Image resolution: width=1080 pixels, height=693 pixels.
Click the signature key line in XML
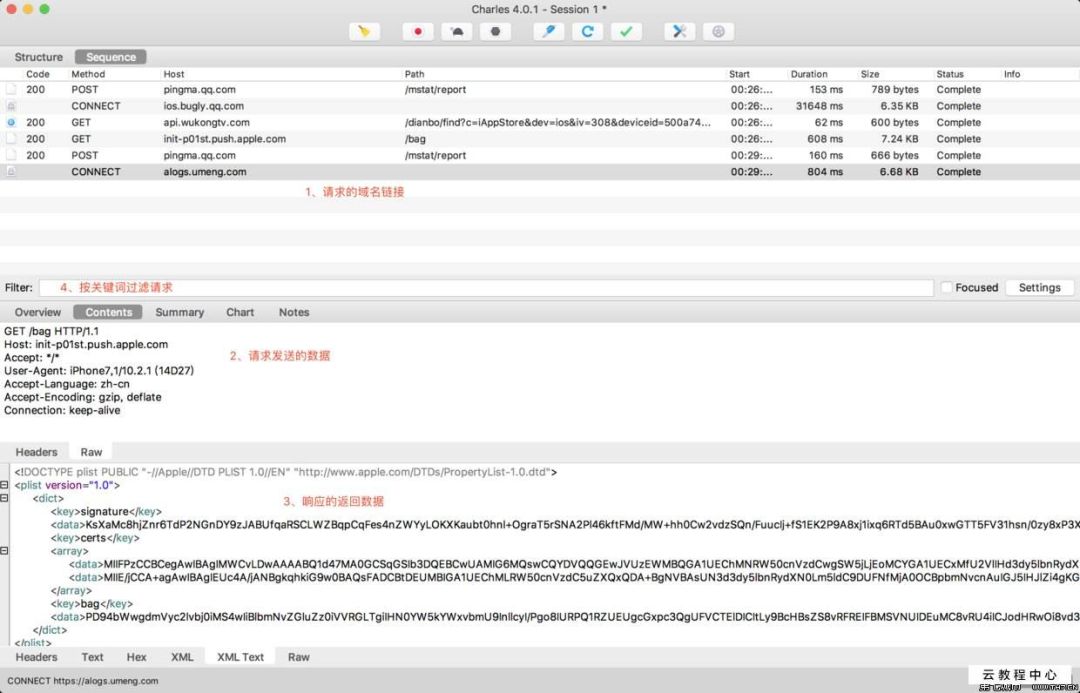pyautogui.click(x=106, y=512)
